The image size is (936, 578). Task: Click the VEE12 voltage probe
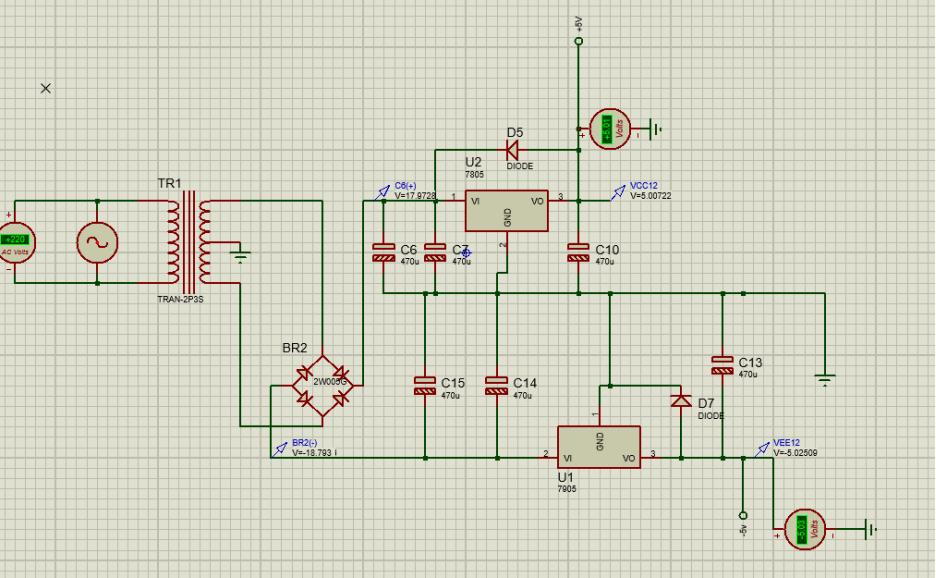point(762,449)
